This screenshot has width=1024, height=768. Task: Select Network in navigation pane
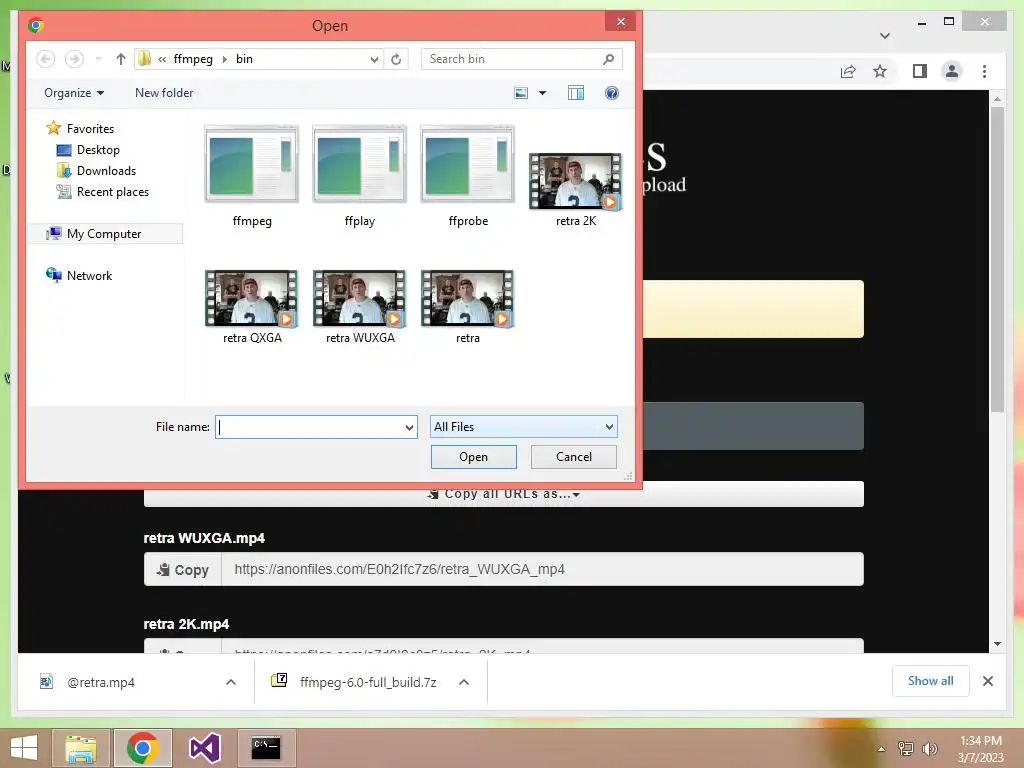(79, 275)
